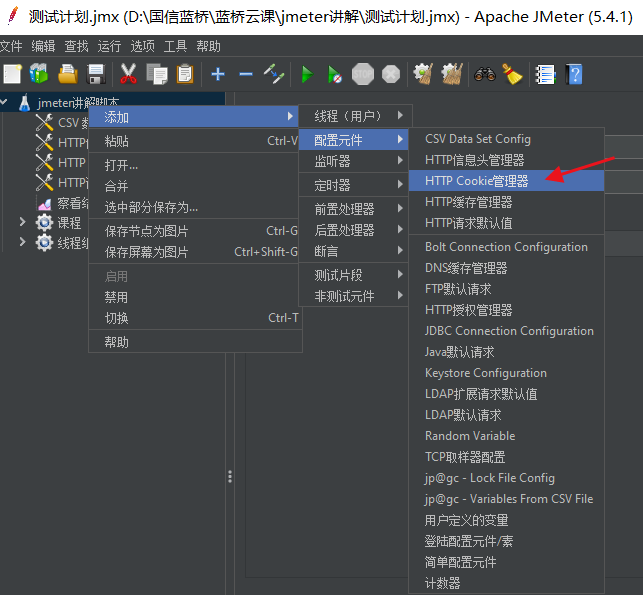The height and width of the screenshot is (595, 643).
Task: Click the Cut scissors icon
Action: point(128,74)
